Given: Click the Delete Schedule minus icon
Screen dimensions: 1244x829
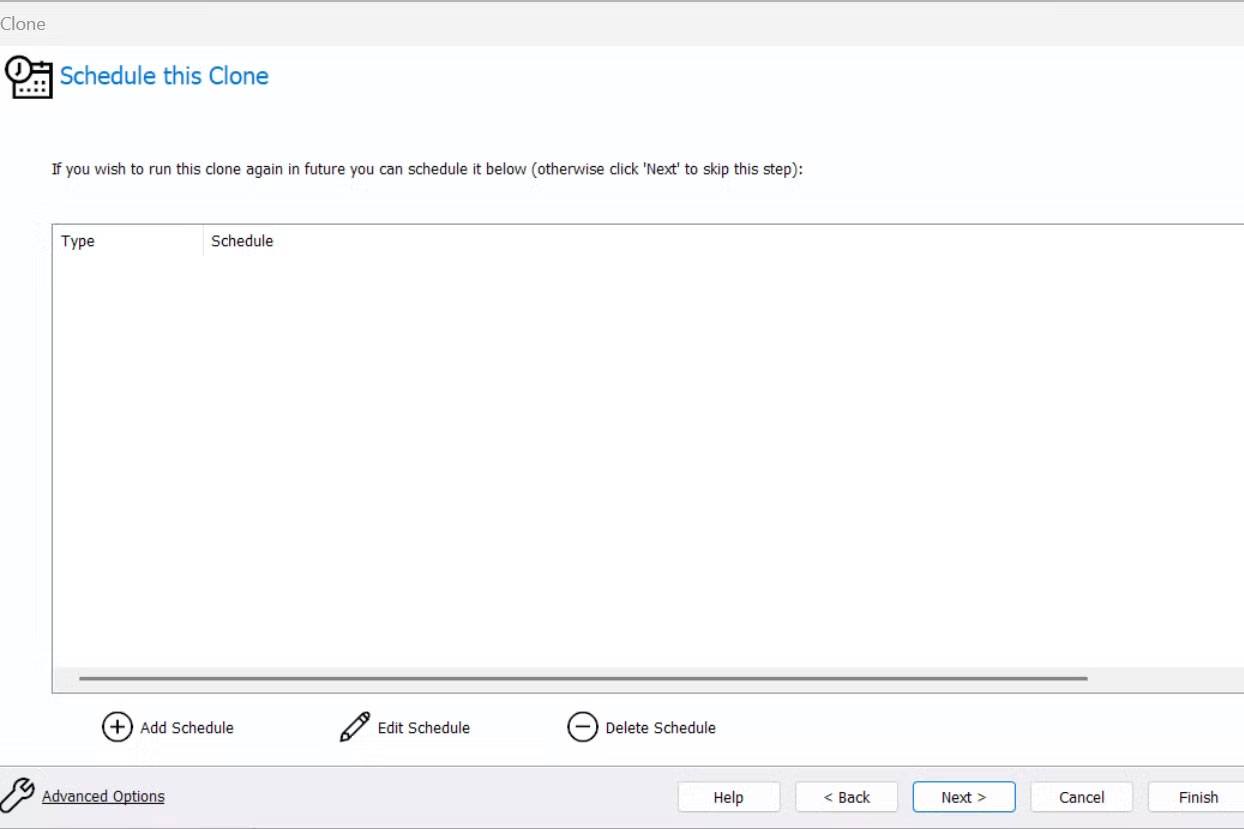Looking at the screenshot, I should [x=583, y=727].
